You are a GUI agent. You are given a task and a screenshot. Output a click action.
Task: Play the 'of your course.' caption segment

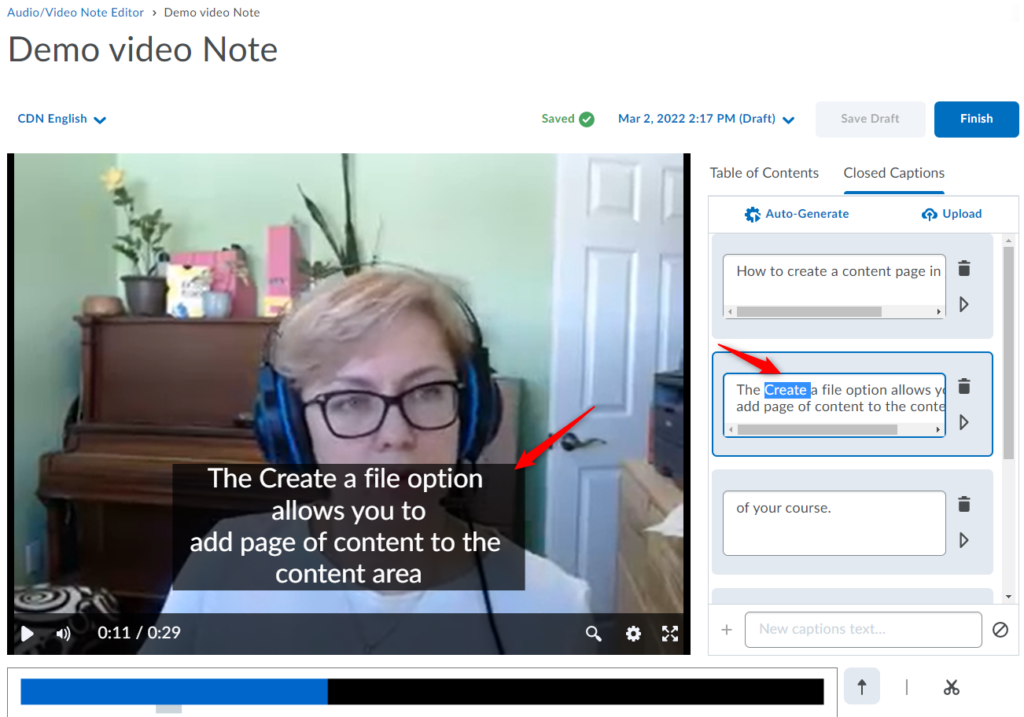coord(964,540)
